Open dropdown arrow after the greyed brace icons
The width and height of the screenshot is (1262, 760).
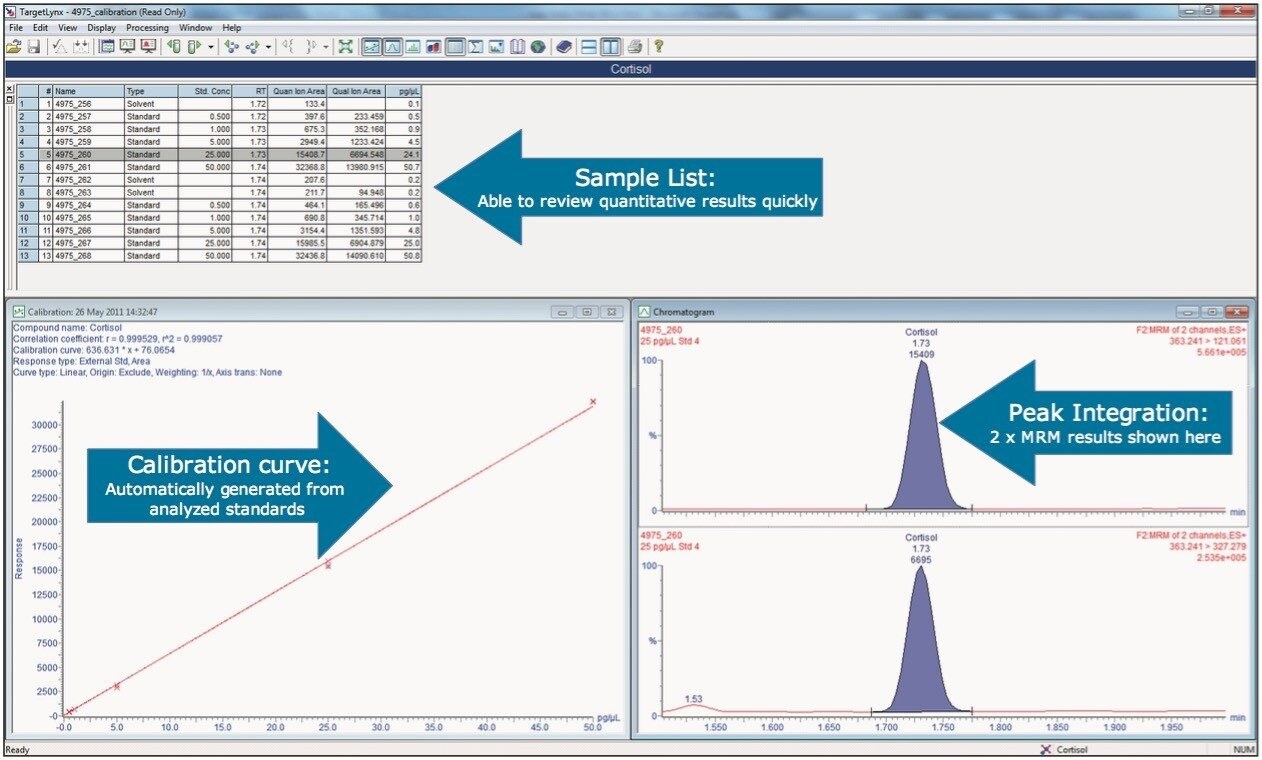pos(326,47)
